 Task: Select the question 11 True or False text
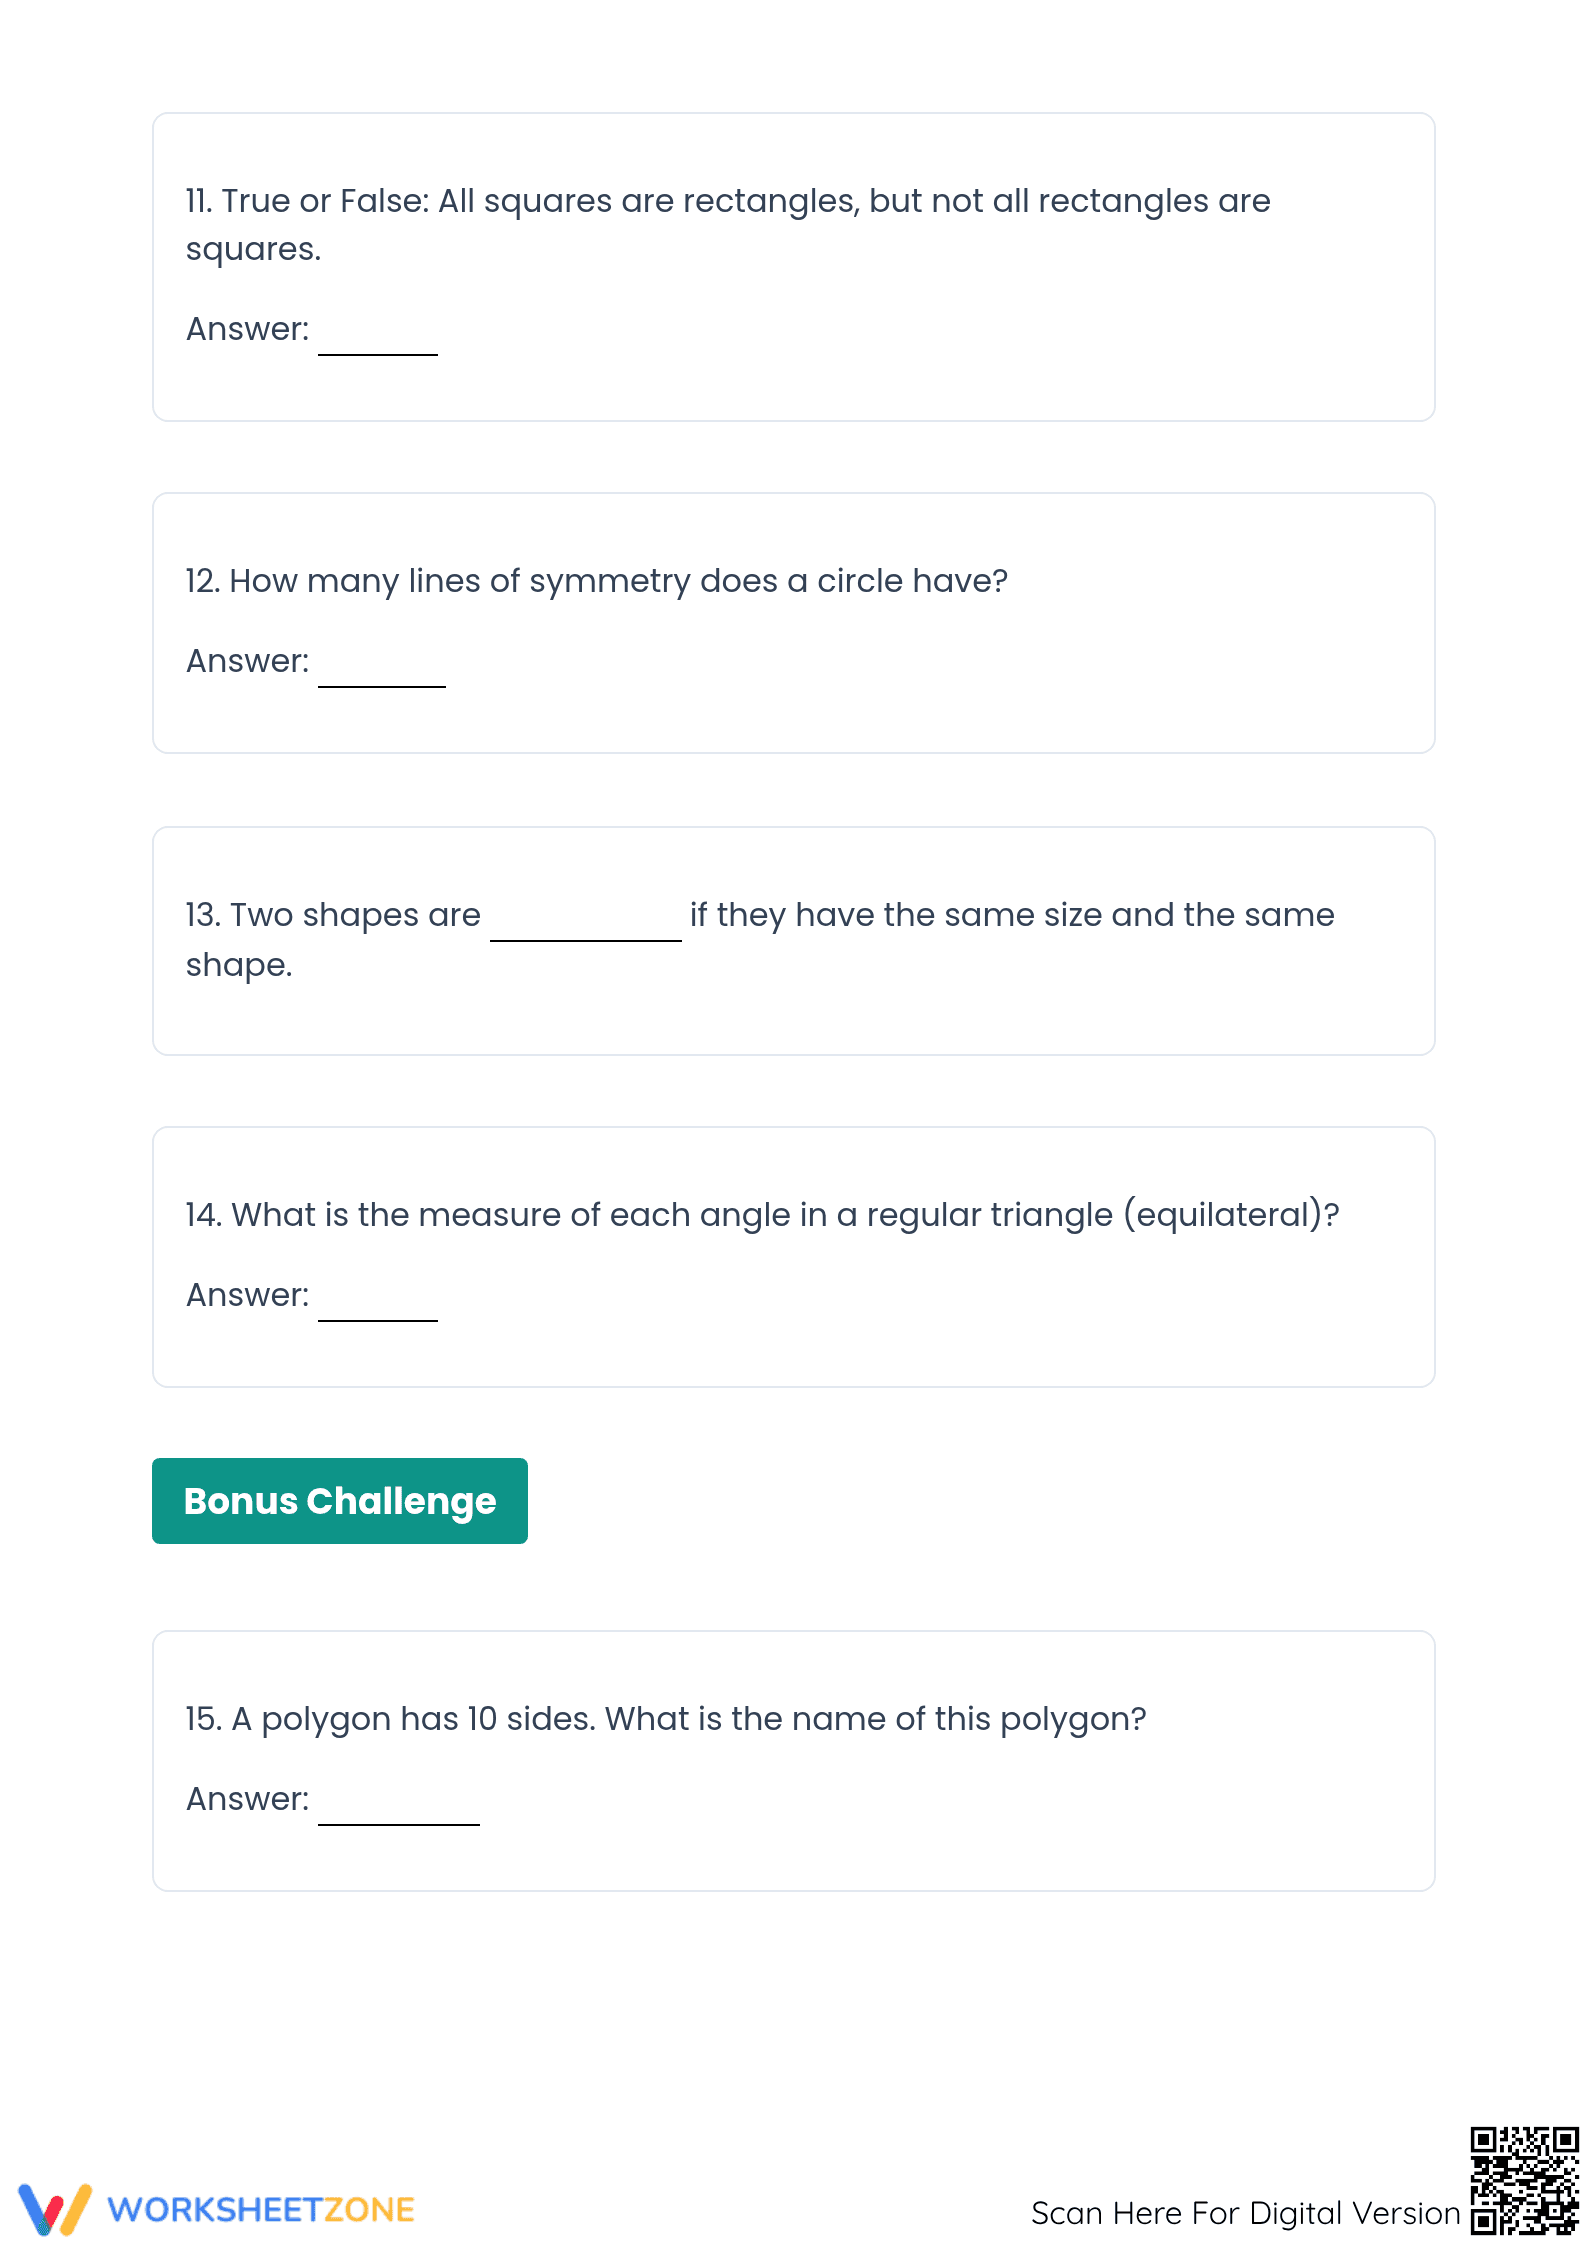728,225
